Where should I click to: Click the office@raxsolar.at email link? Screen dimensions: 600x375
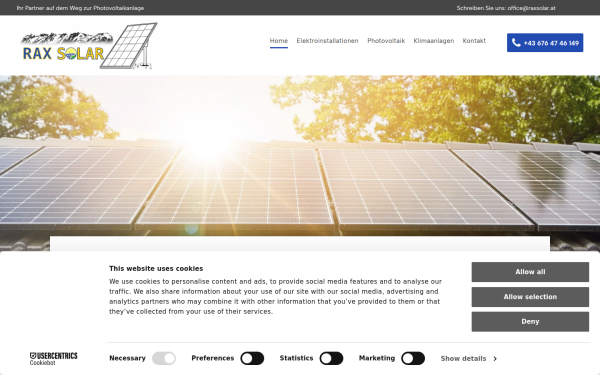point(531,8)
